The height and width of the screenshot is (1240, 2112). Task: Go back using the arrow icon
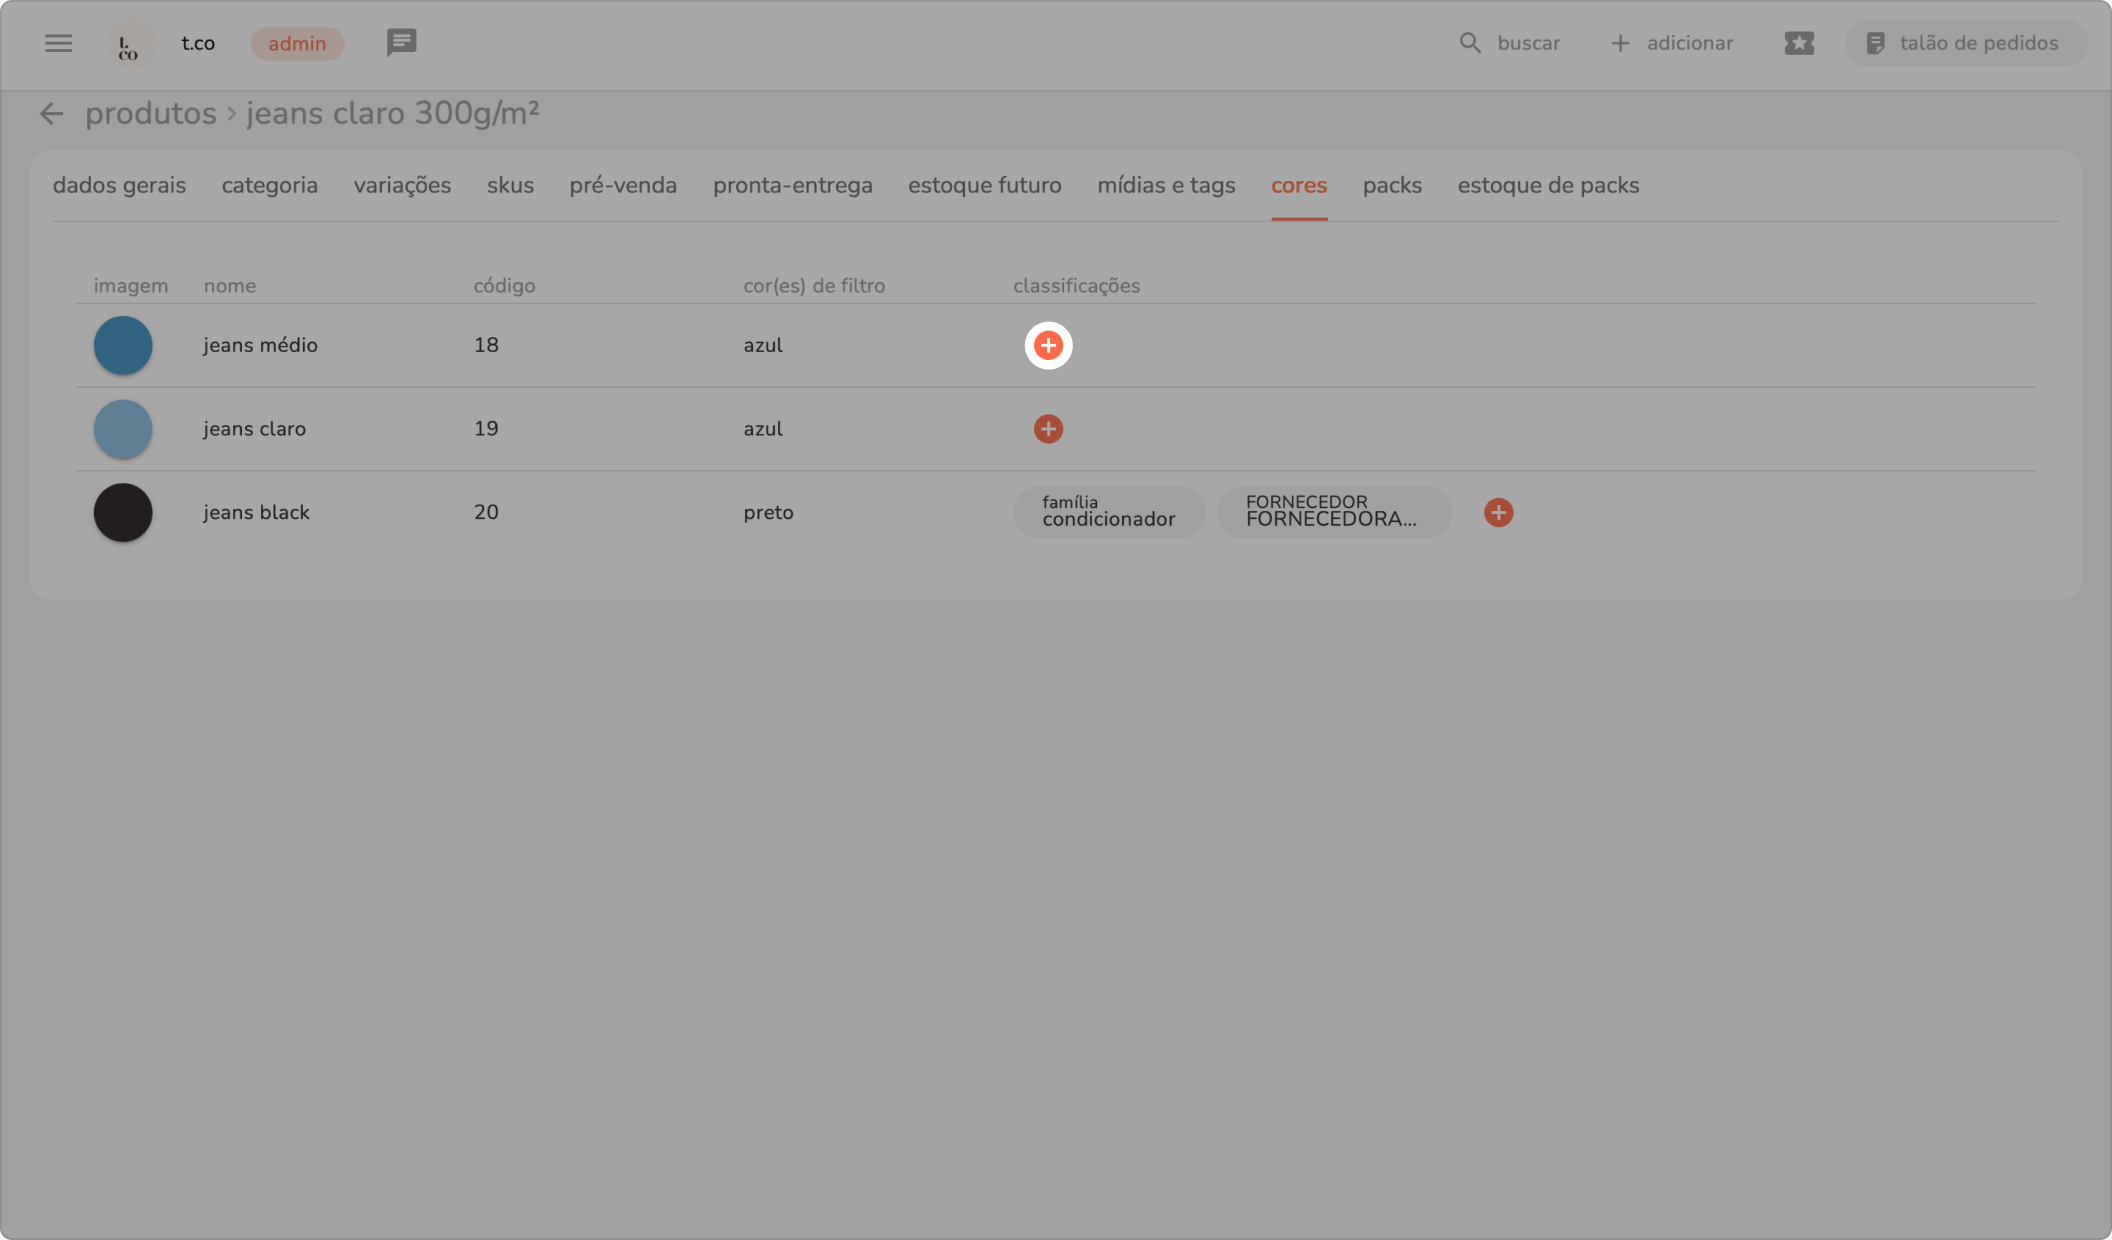click(51, 114)
